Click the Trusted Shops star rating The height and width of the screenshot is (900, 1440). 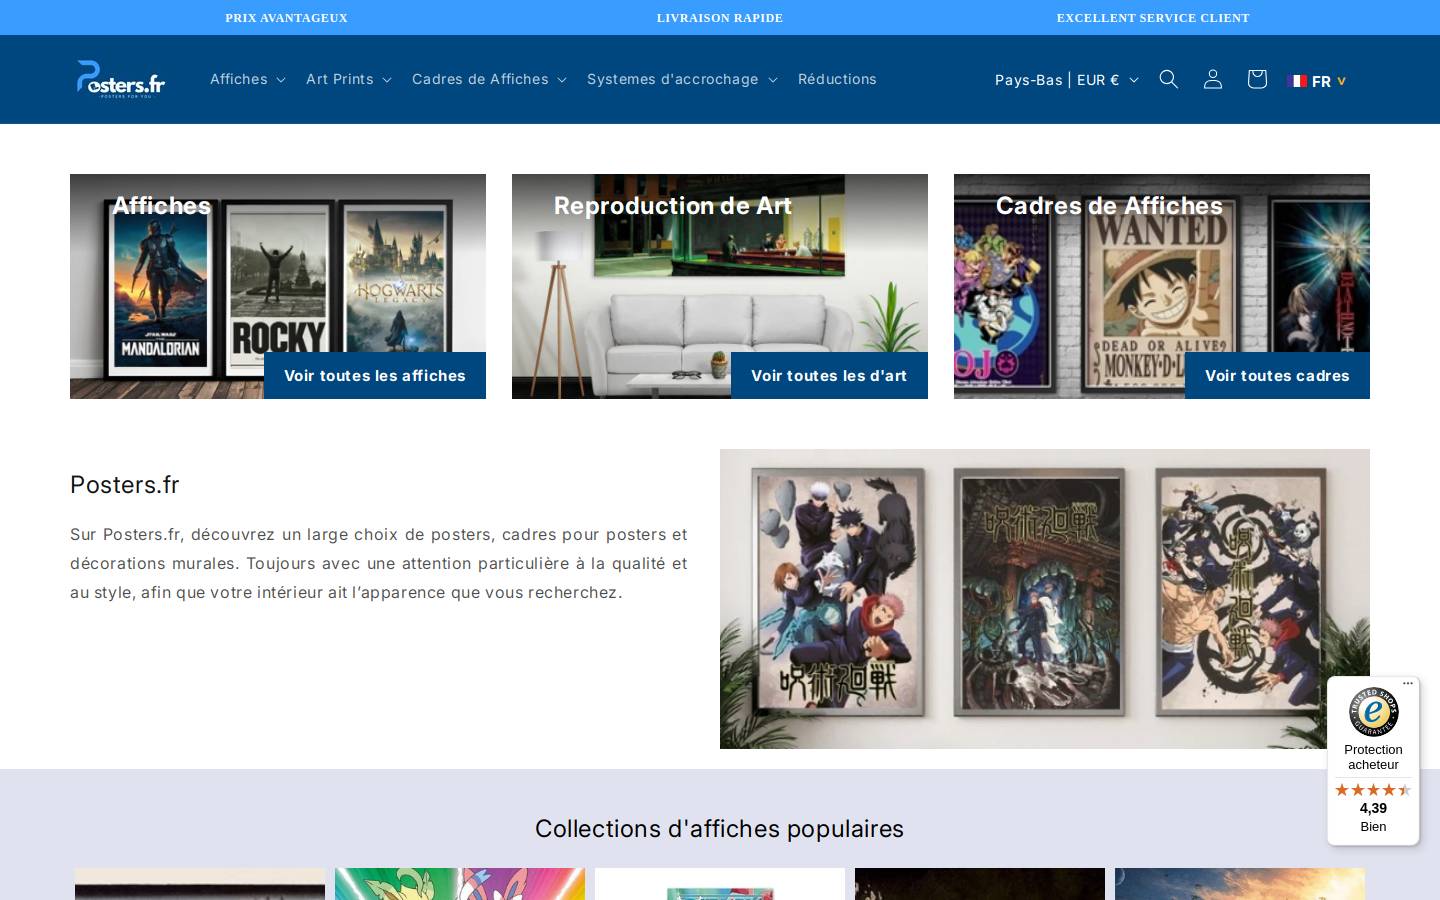point(1373,789)
